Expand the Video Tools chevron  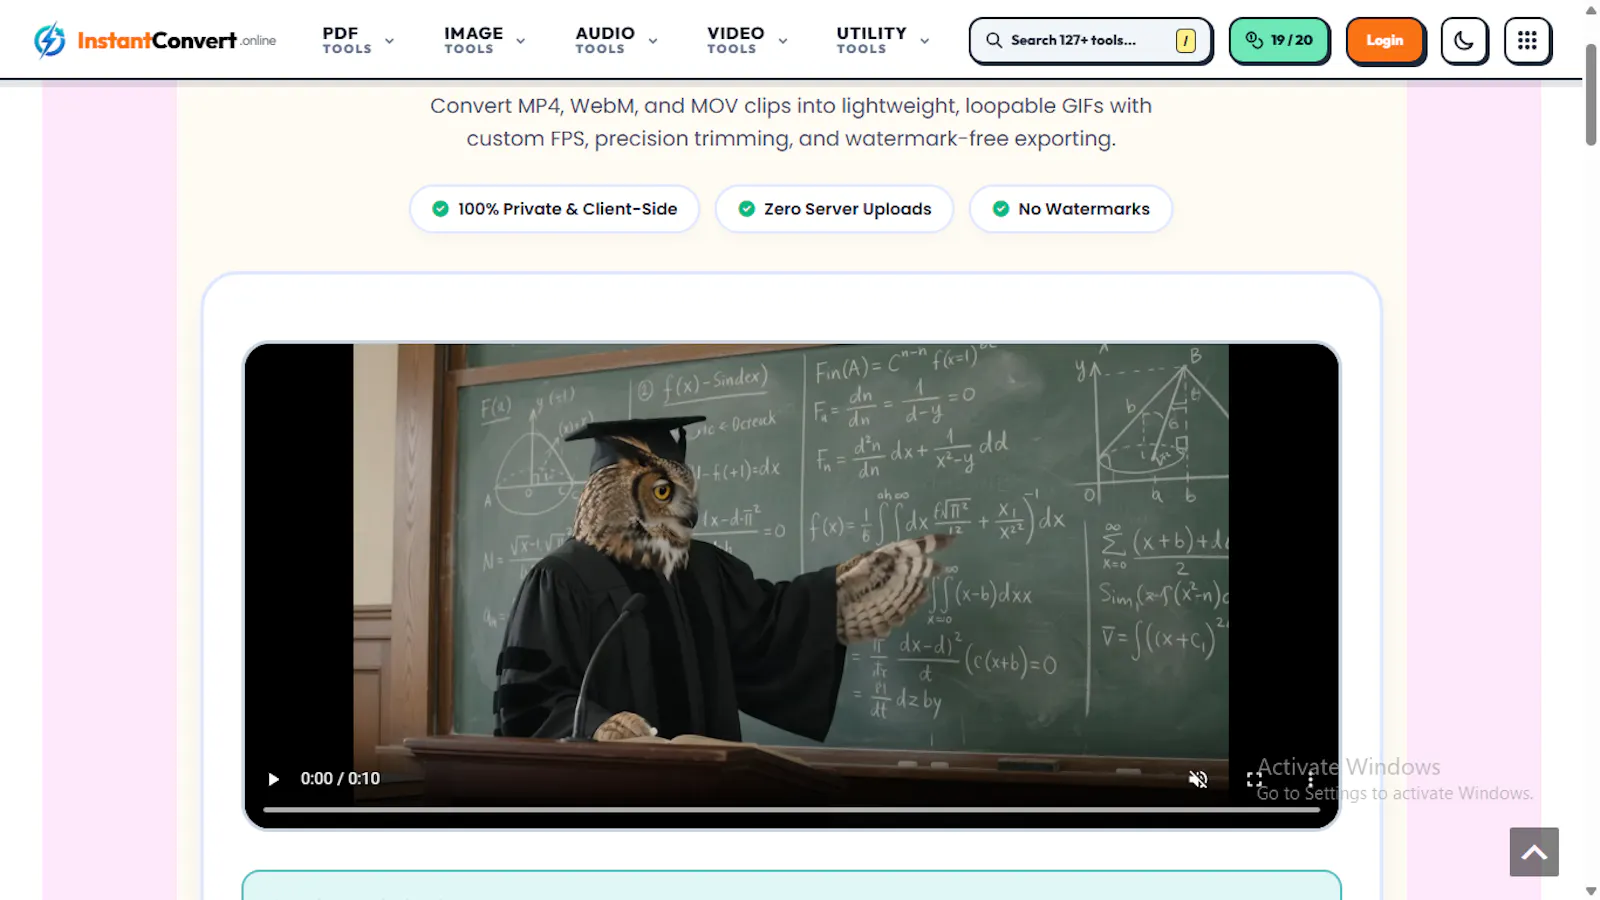[783, 41]
